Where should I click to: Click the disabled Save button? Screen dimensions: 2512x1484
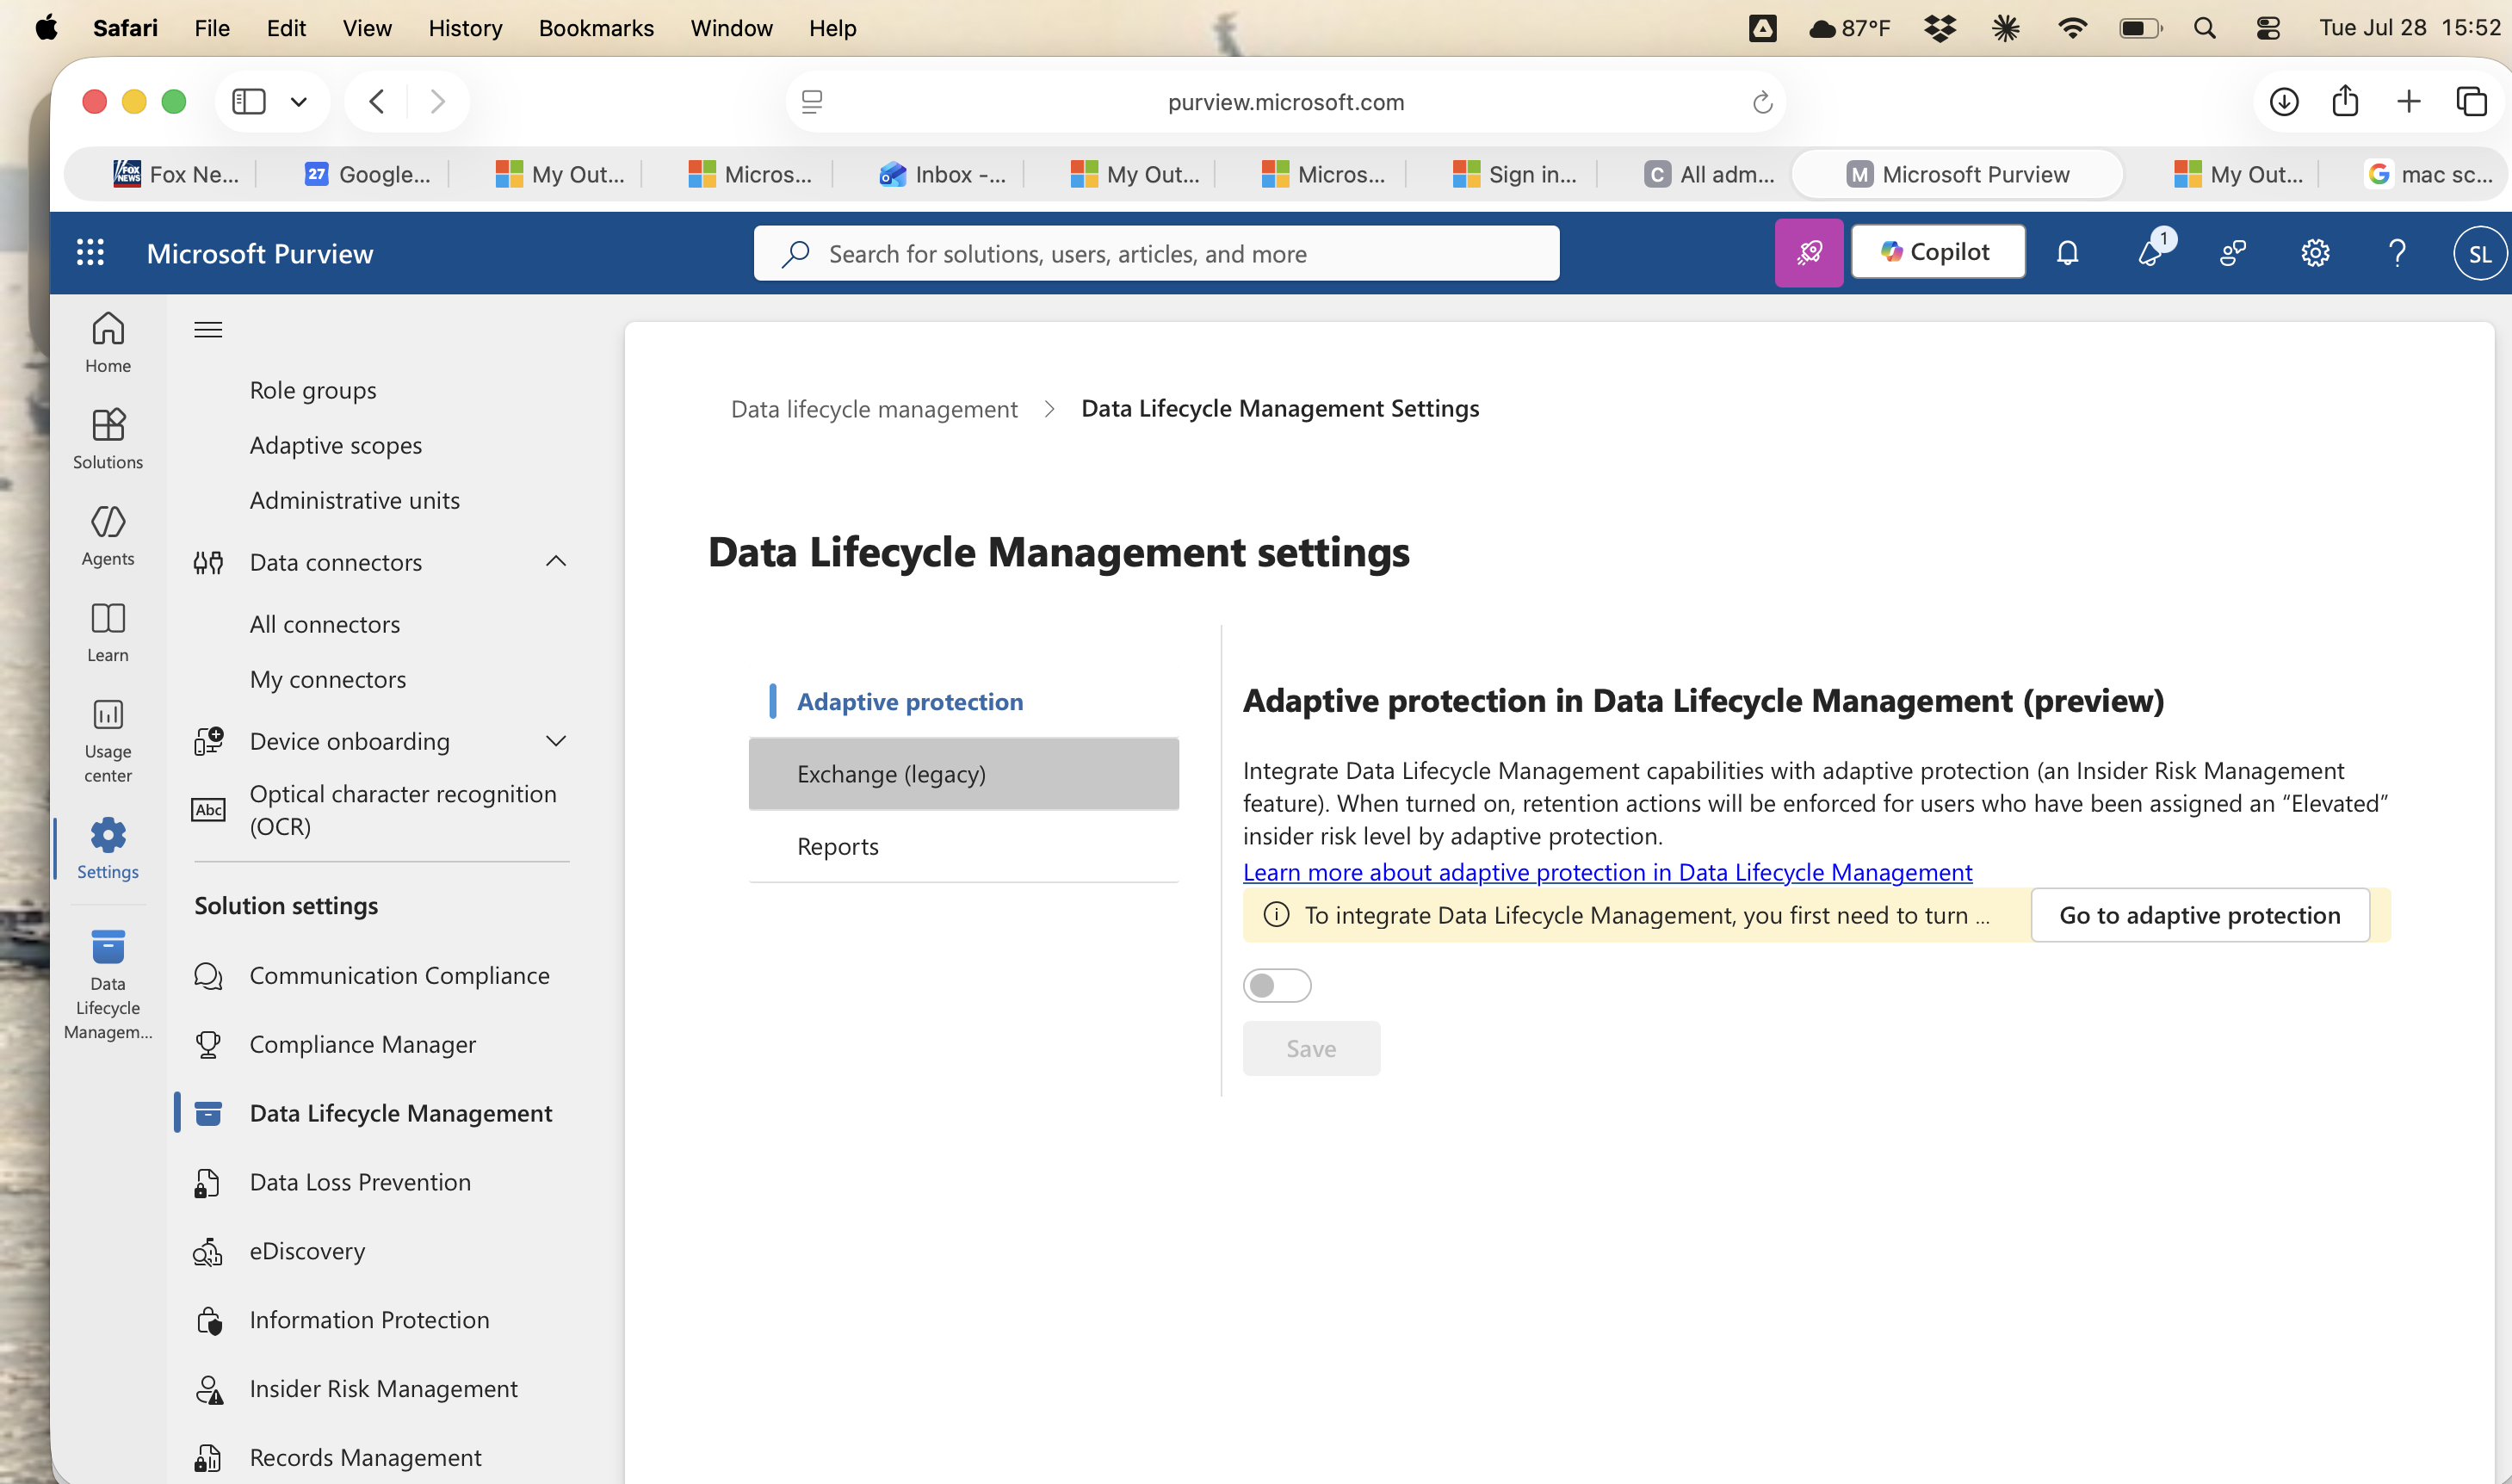(1311, 1049)
